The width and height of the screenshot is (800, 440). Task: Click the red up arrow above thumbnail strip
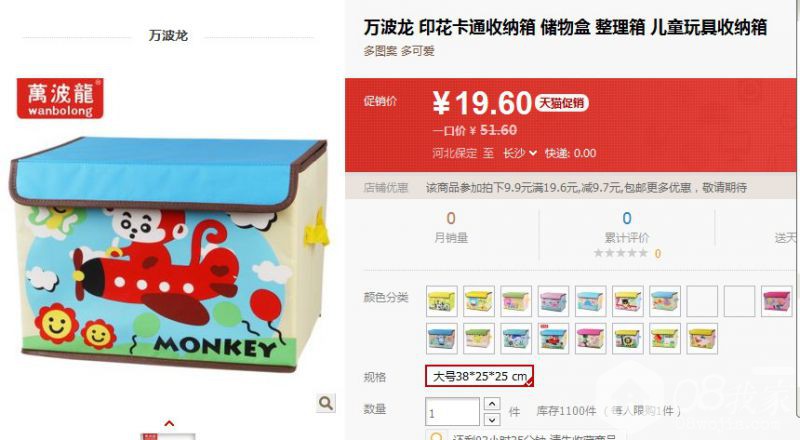169,423
